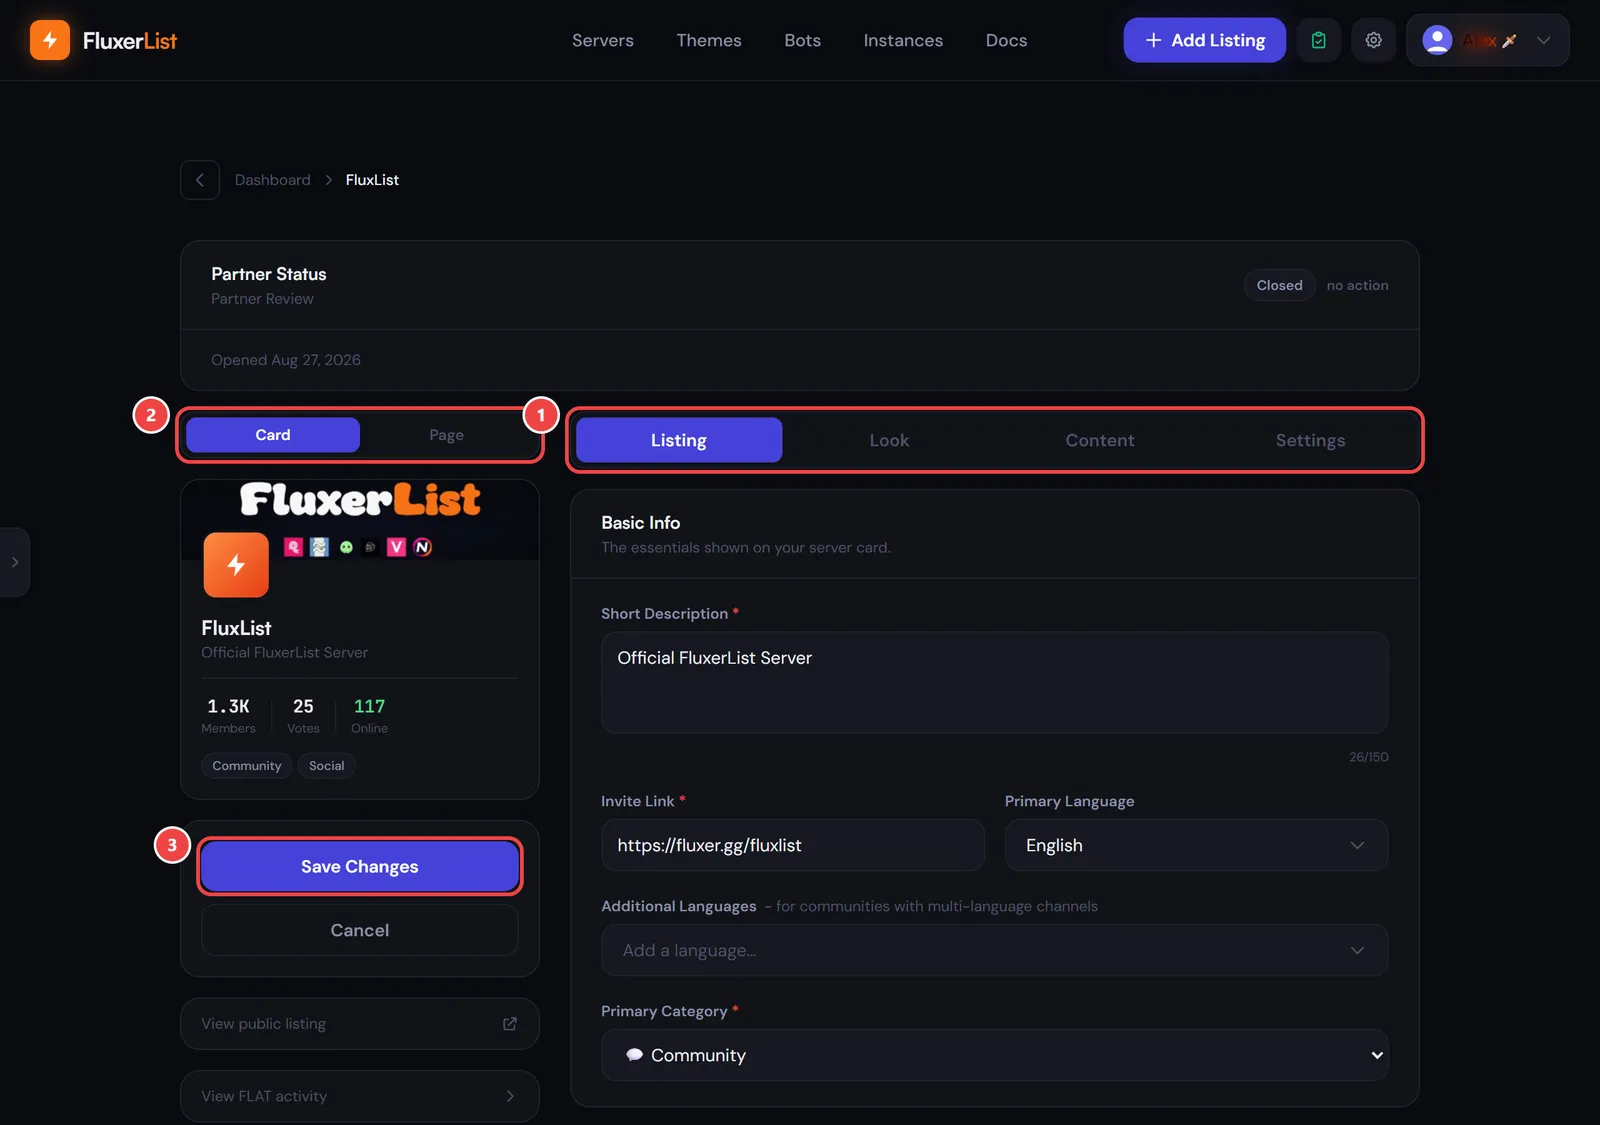This screenshot has height=1125, width=1600.
Task: Click the Add Listing button
Action: coord(1205,40)
